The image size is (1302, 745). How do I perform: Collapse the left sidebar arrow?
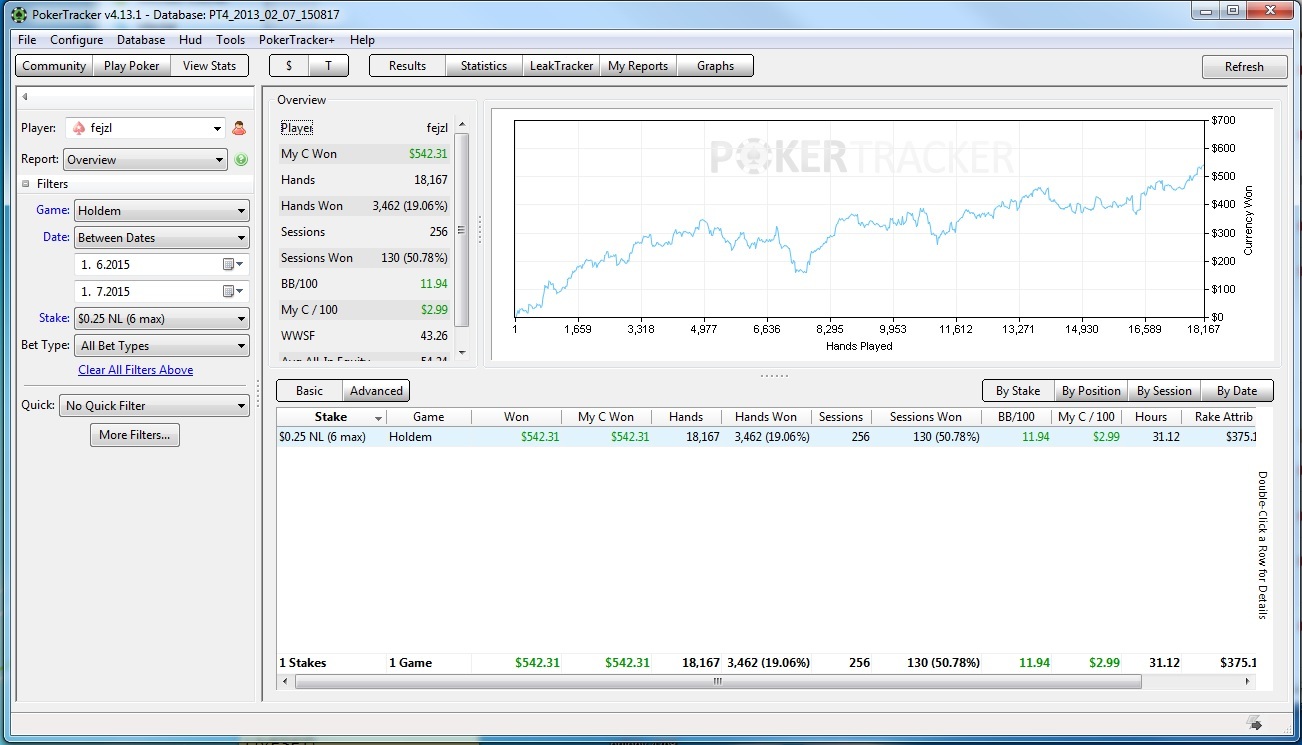coord(25,97)
